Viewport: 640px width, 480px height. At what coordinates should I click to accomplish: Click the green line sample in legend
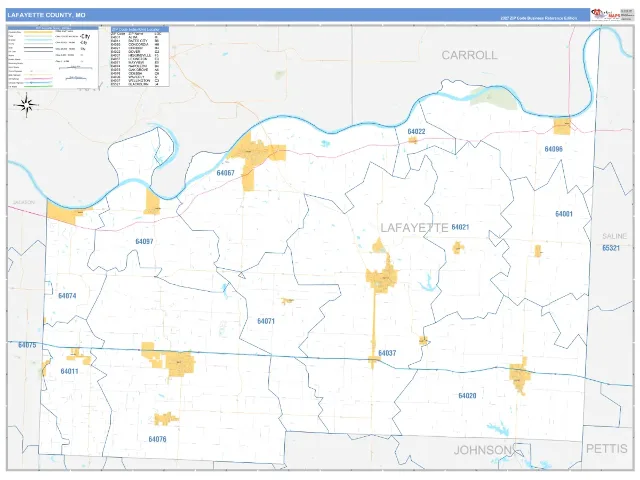pos(38,86)
